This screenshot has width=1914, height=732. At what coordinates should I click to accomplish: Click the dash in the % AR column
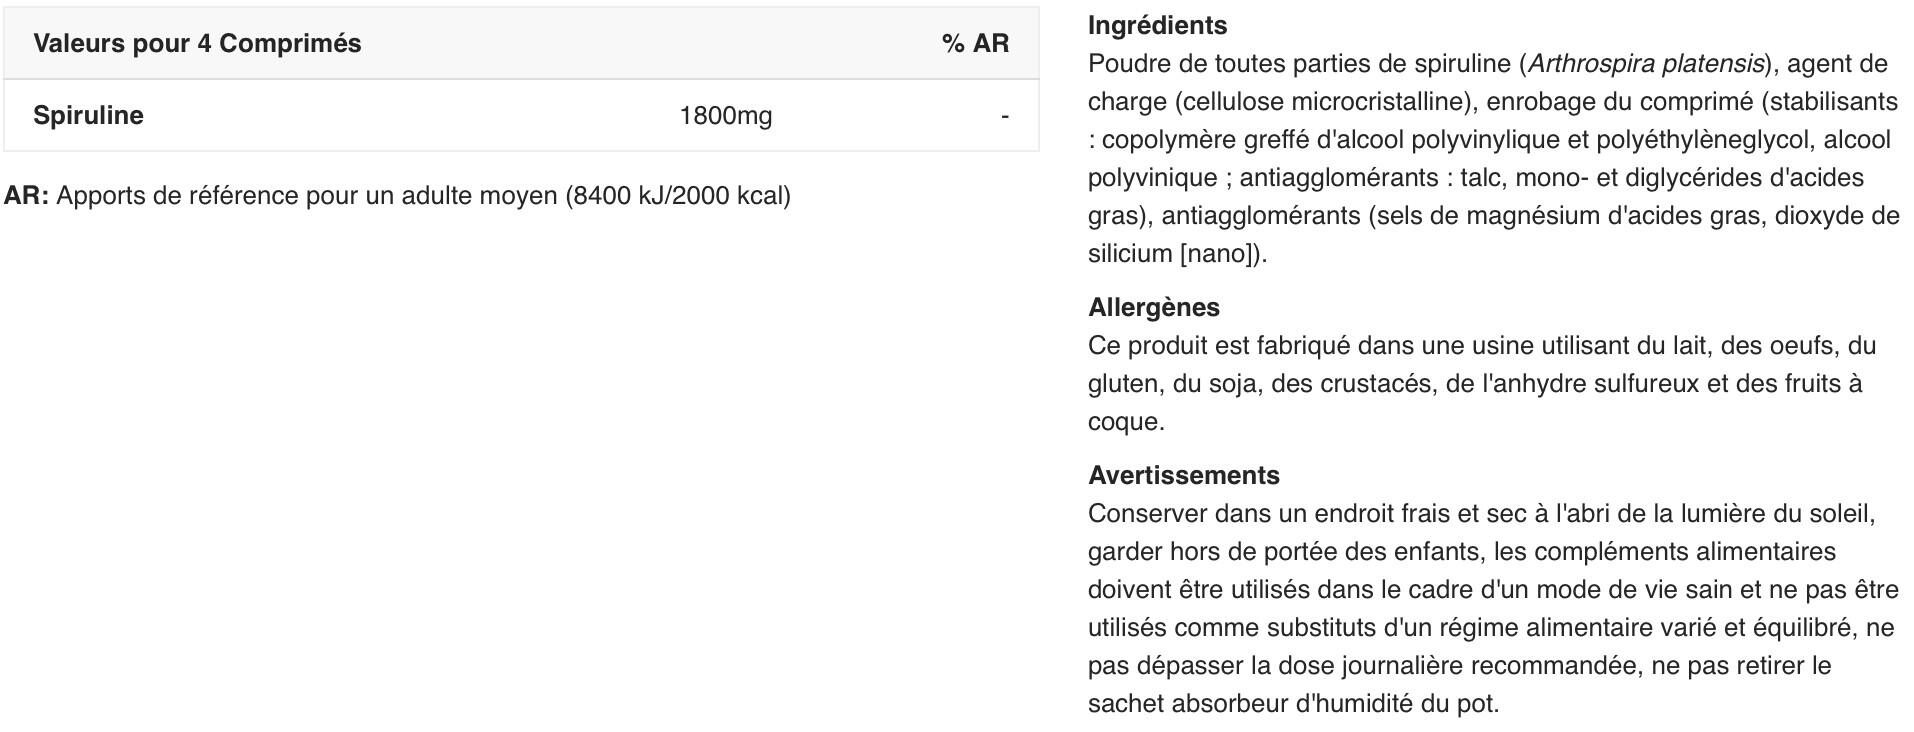(1004, 117)
